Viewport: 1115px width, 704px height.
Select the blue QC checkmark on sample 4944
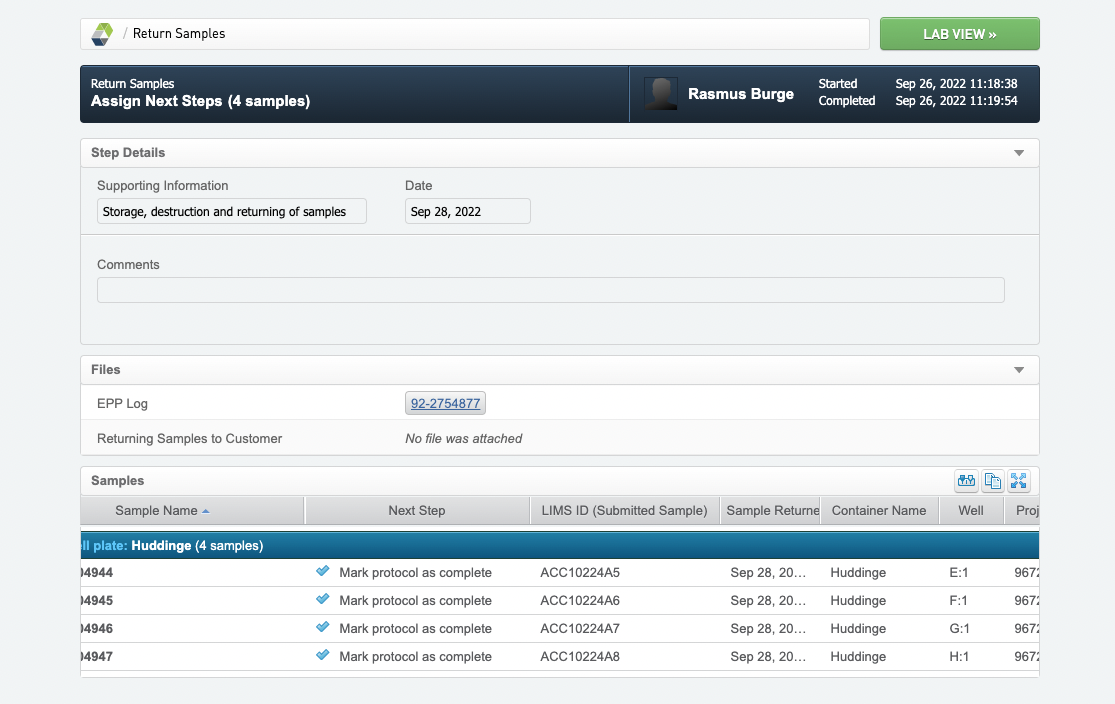(x=322, y=572)
